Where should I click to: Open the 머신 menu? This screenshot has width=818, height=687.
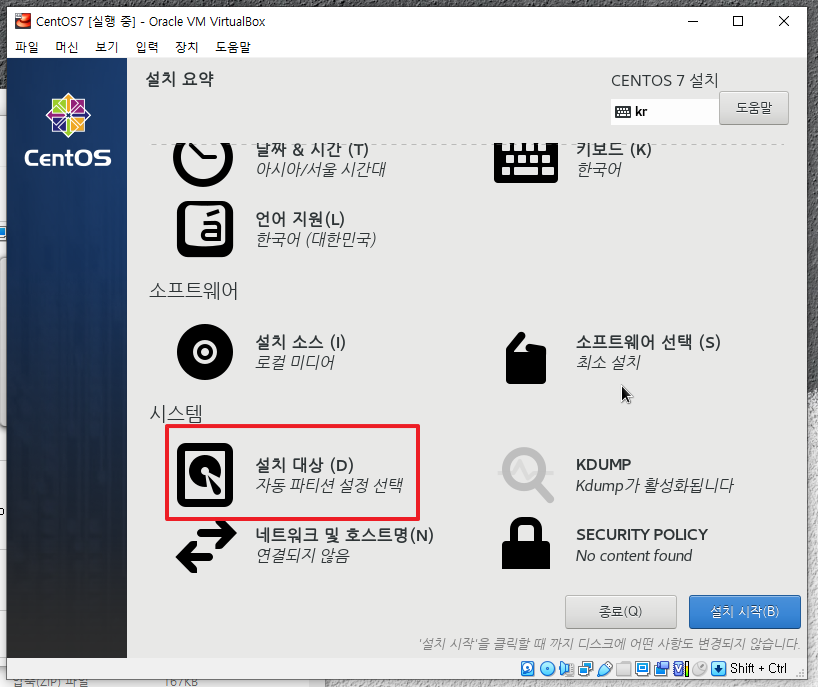pyautogui.click(x=67, y=47)
